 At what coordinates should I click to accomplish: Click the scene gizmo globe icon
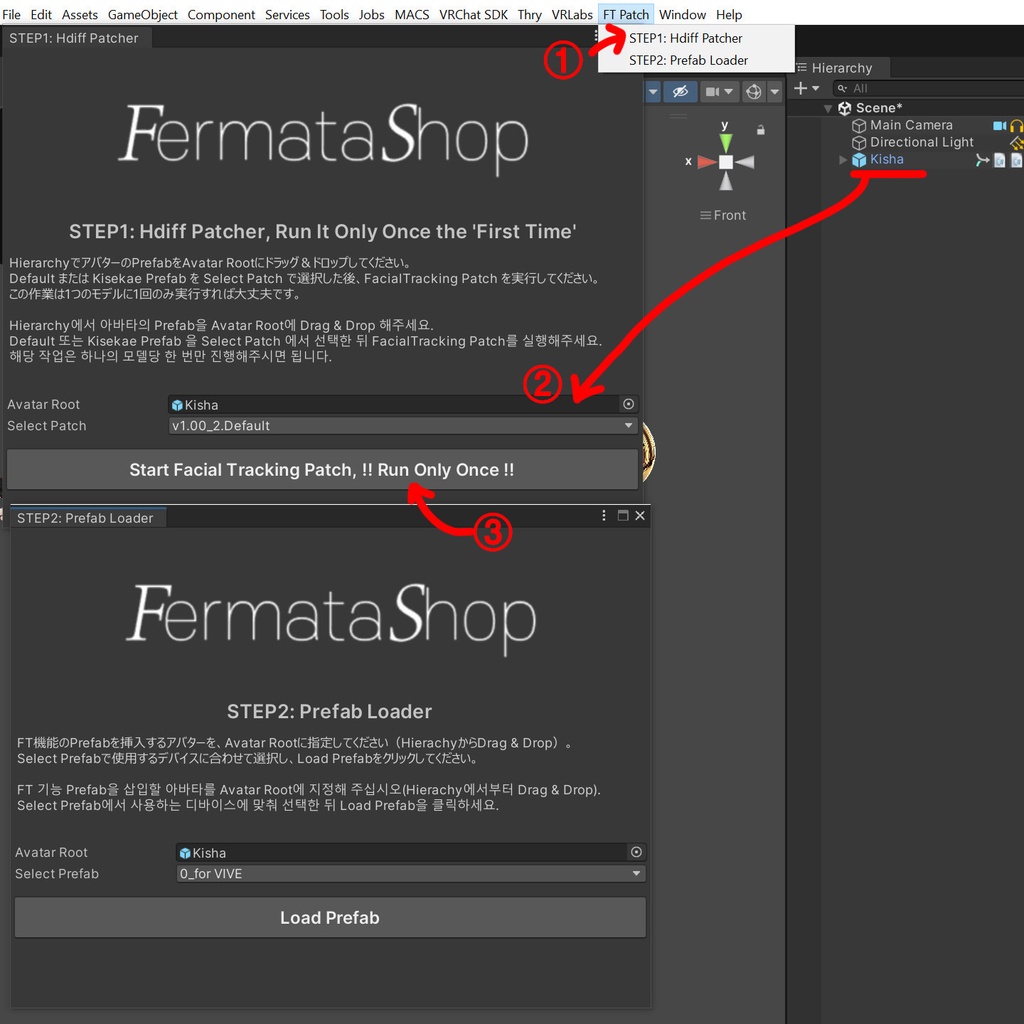(753, 91)
